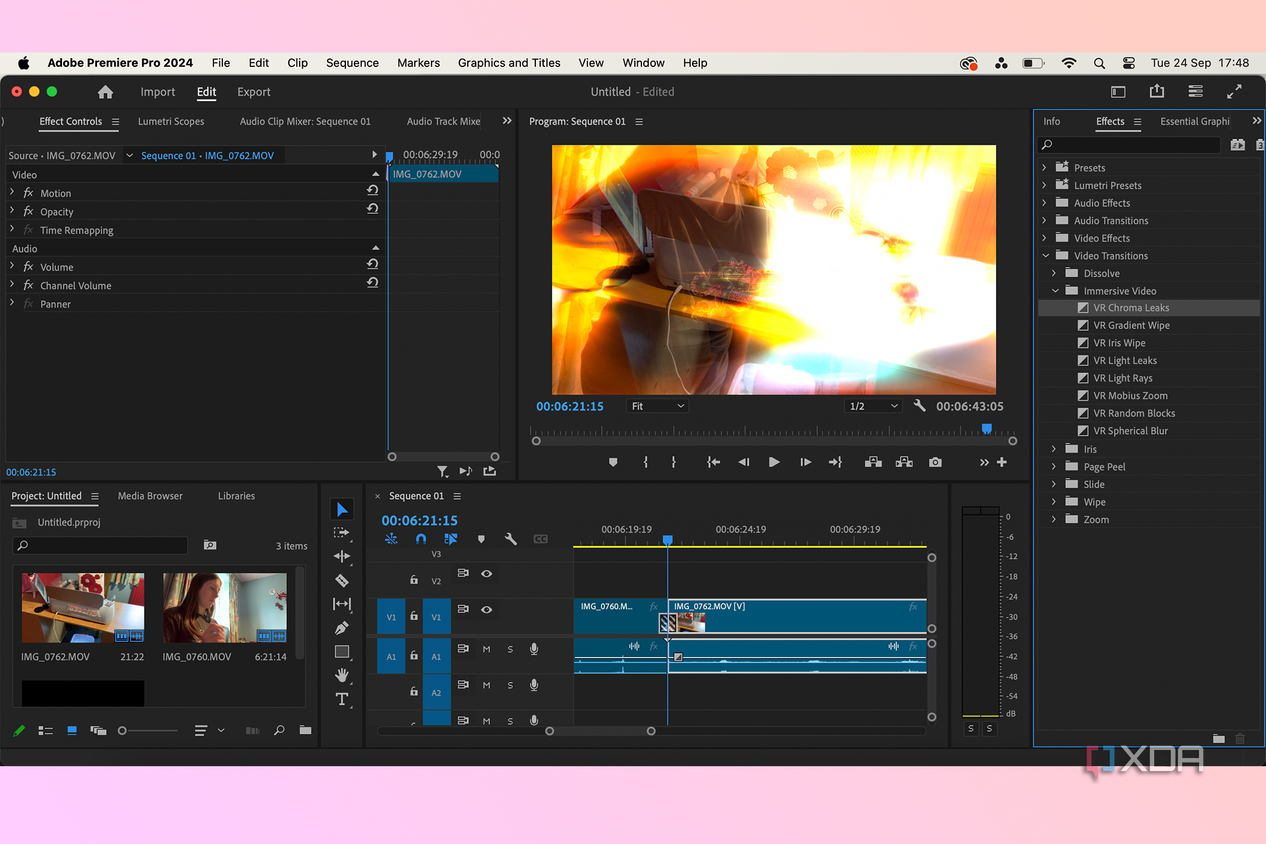Image resolution: width=1266 pixels, height=844 pixels.
Task: Open the Export workspace
Action: pyautogui.click(x=254, y=92)
